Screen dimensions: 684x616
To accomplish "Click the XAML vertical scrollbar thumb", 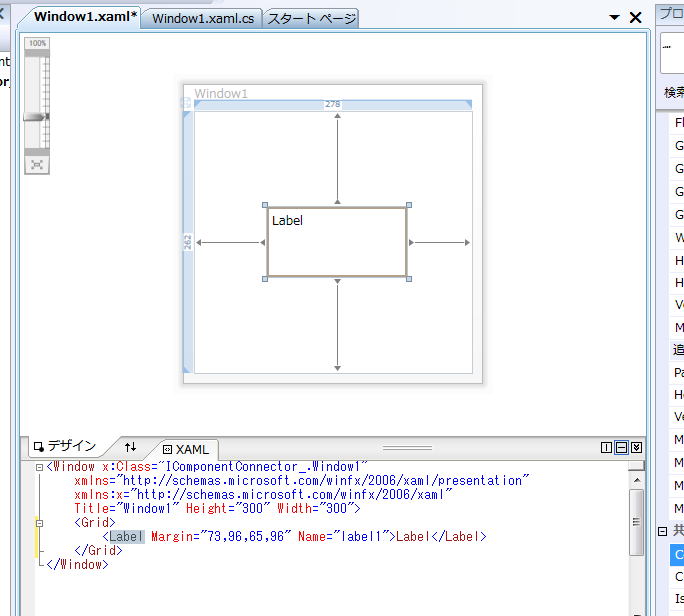I will 637,522.
